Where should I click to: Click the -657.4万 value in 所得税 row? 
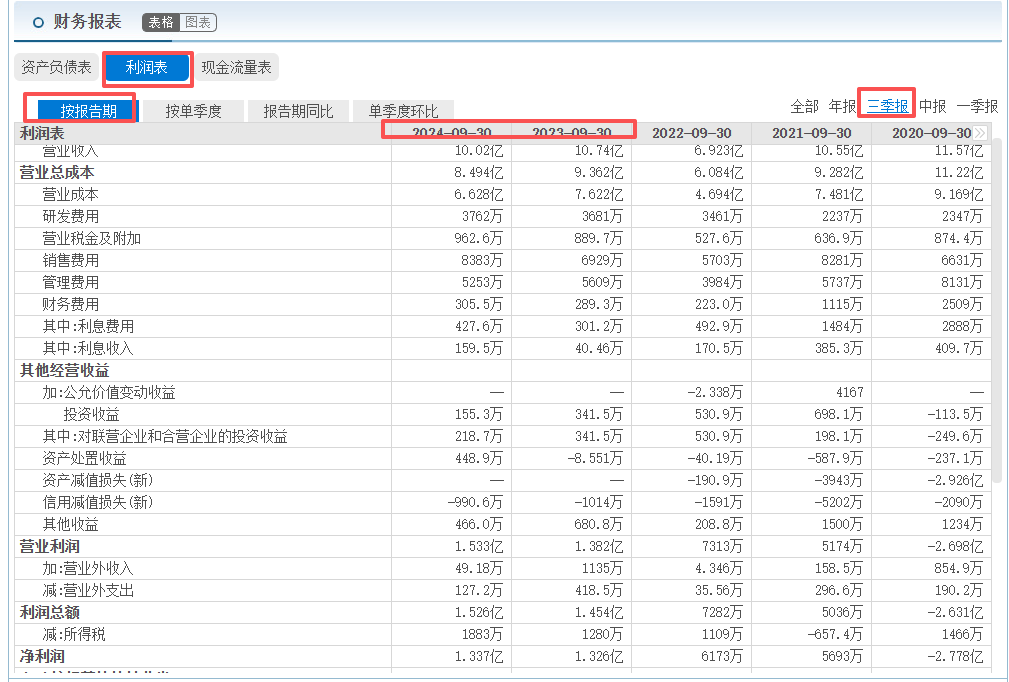(x=835, y=634)
